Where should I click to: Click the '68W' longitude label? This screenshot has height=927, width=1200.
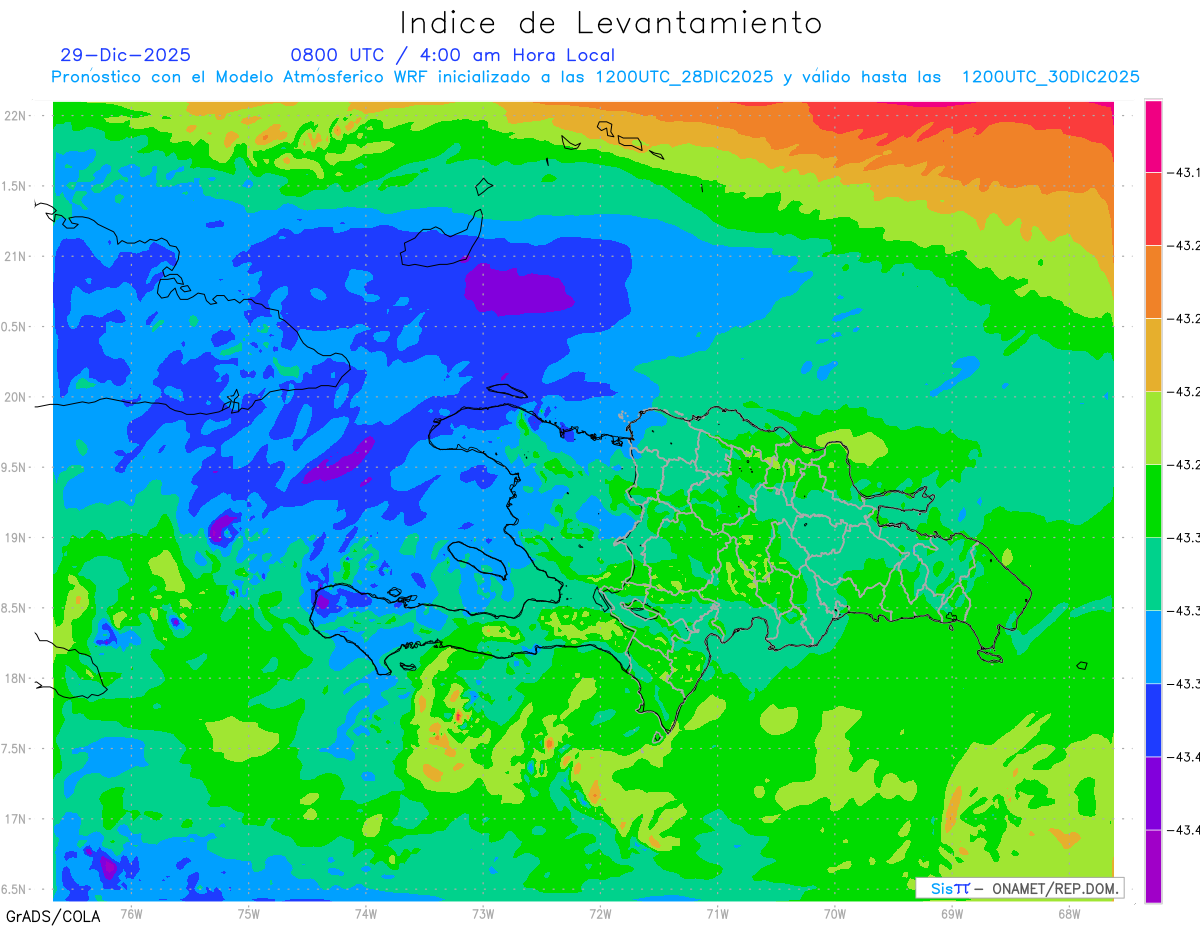1069,913
